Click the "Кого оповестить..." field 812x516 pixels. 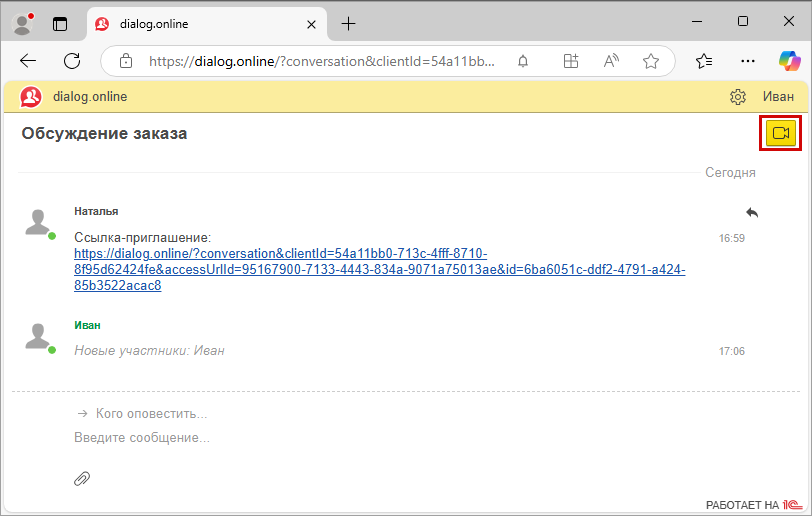pos(151,413)
